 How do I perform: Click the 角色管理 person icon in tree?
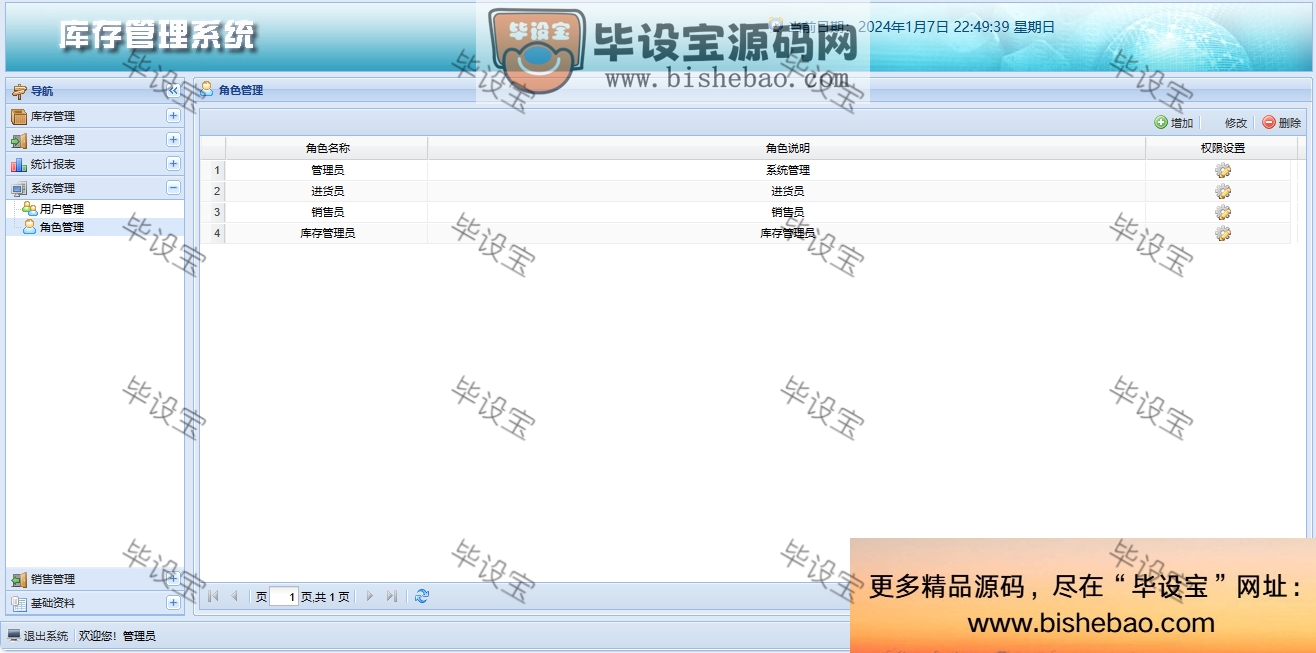30,227
